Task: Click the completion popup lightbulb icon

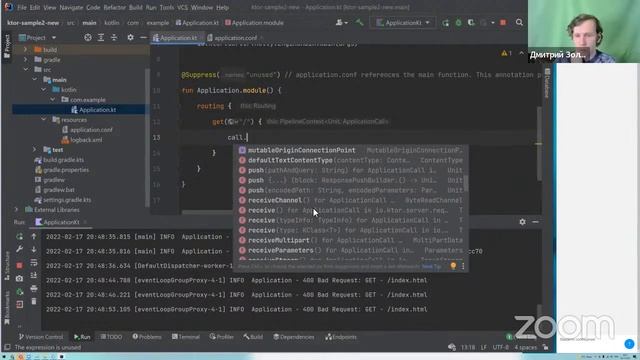Action: click(453, 266)
